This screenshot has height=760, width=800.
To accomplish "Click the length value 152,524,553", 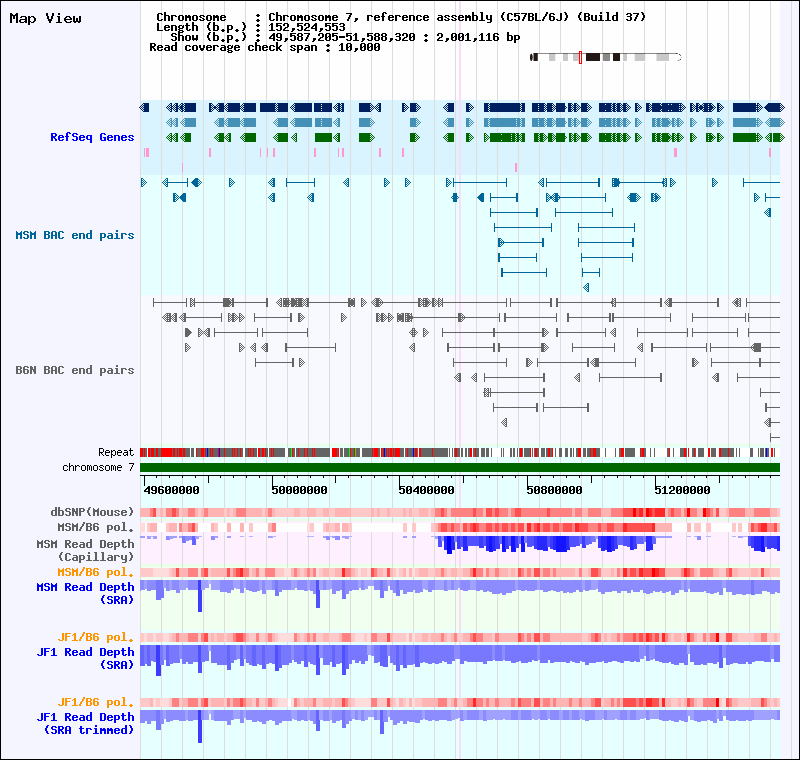I will pos(307,27).
